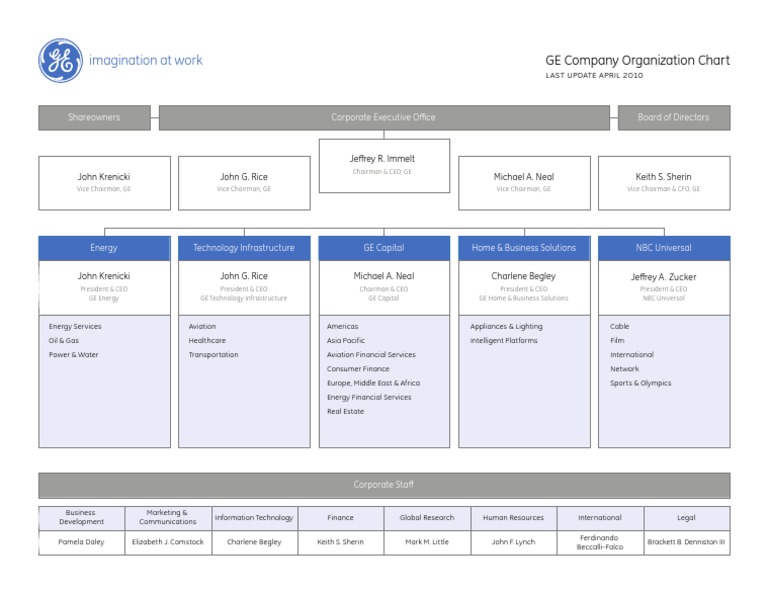The width and height of the screenshot is (768, 594).
Task: Click 'Consumer Finance' item
Action: click(358, 369)
